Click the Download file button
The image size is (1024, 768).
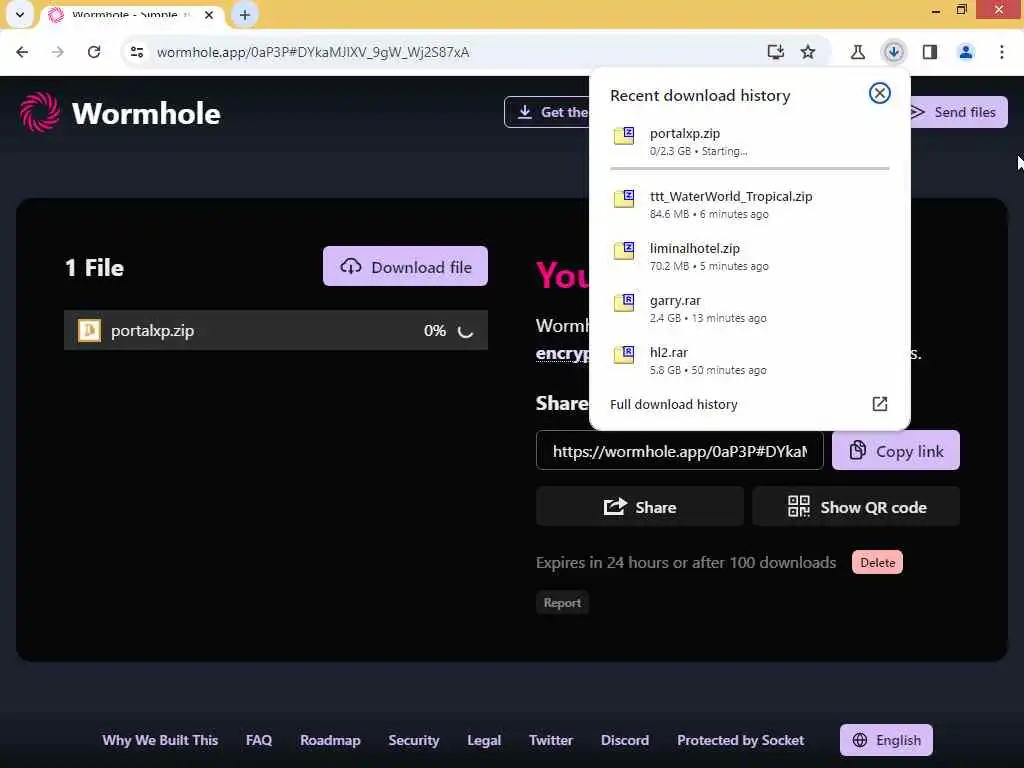(x=405, y=266)
